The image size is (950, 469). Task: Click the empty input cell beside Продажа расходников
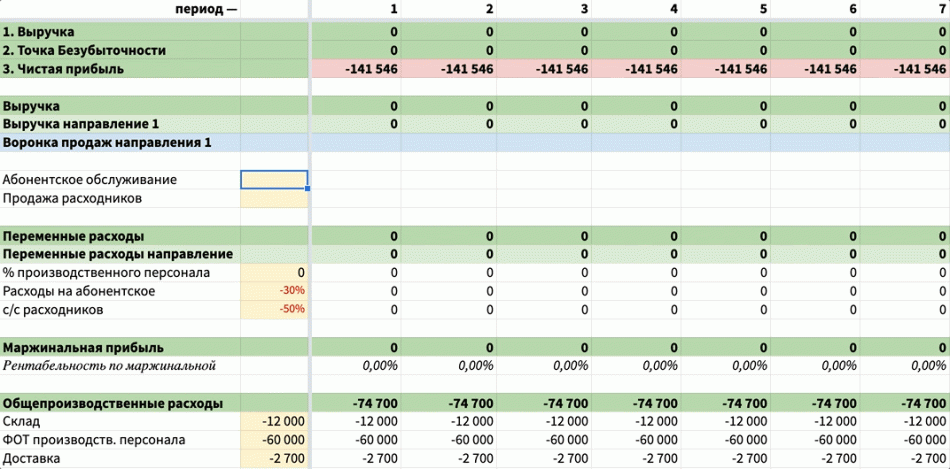point(274,198)
